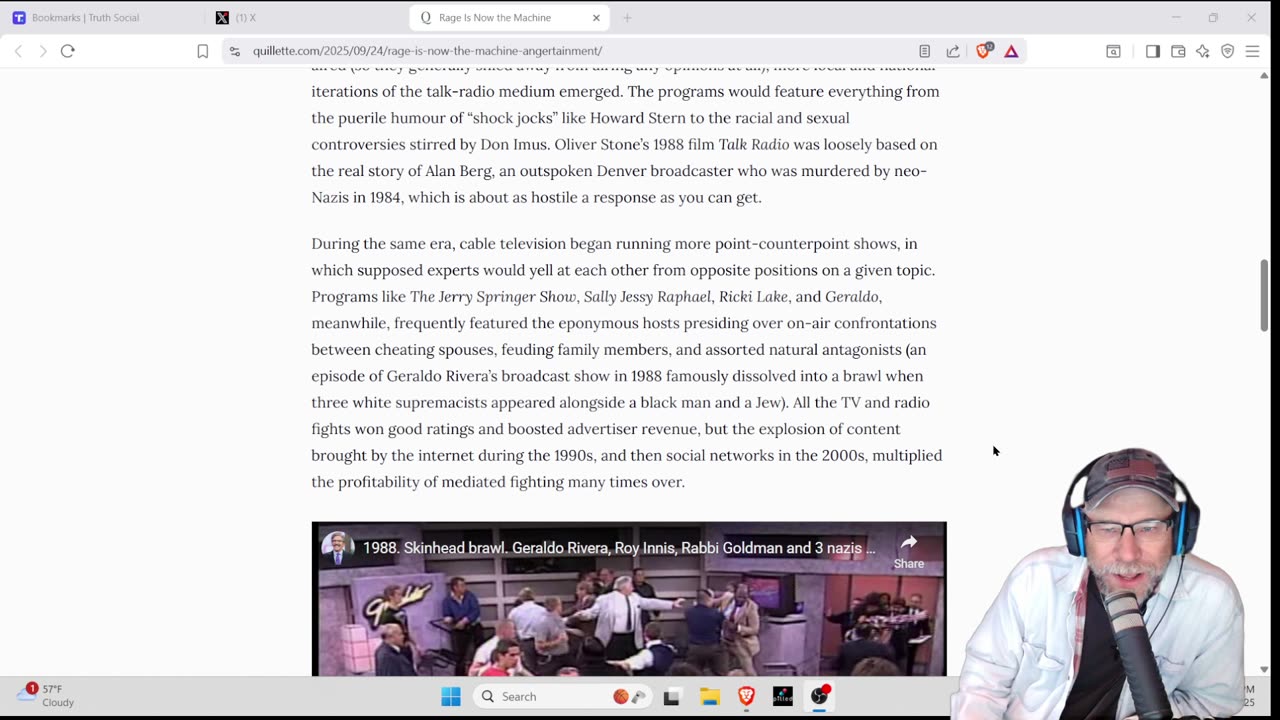Go back to the previous page

point(18,51)
